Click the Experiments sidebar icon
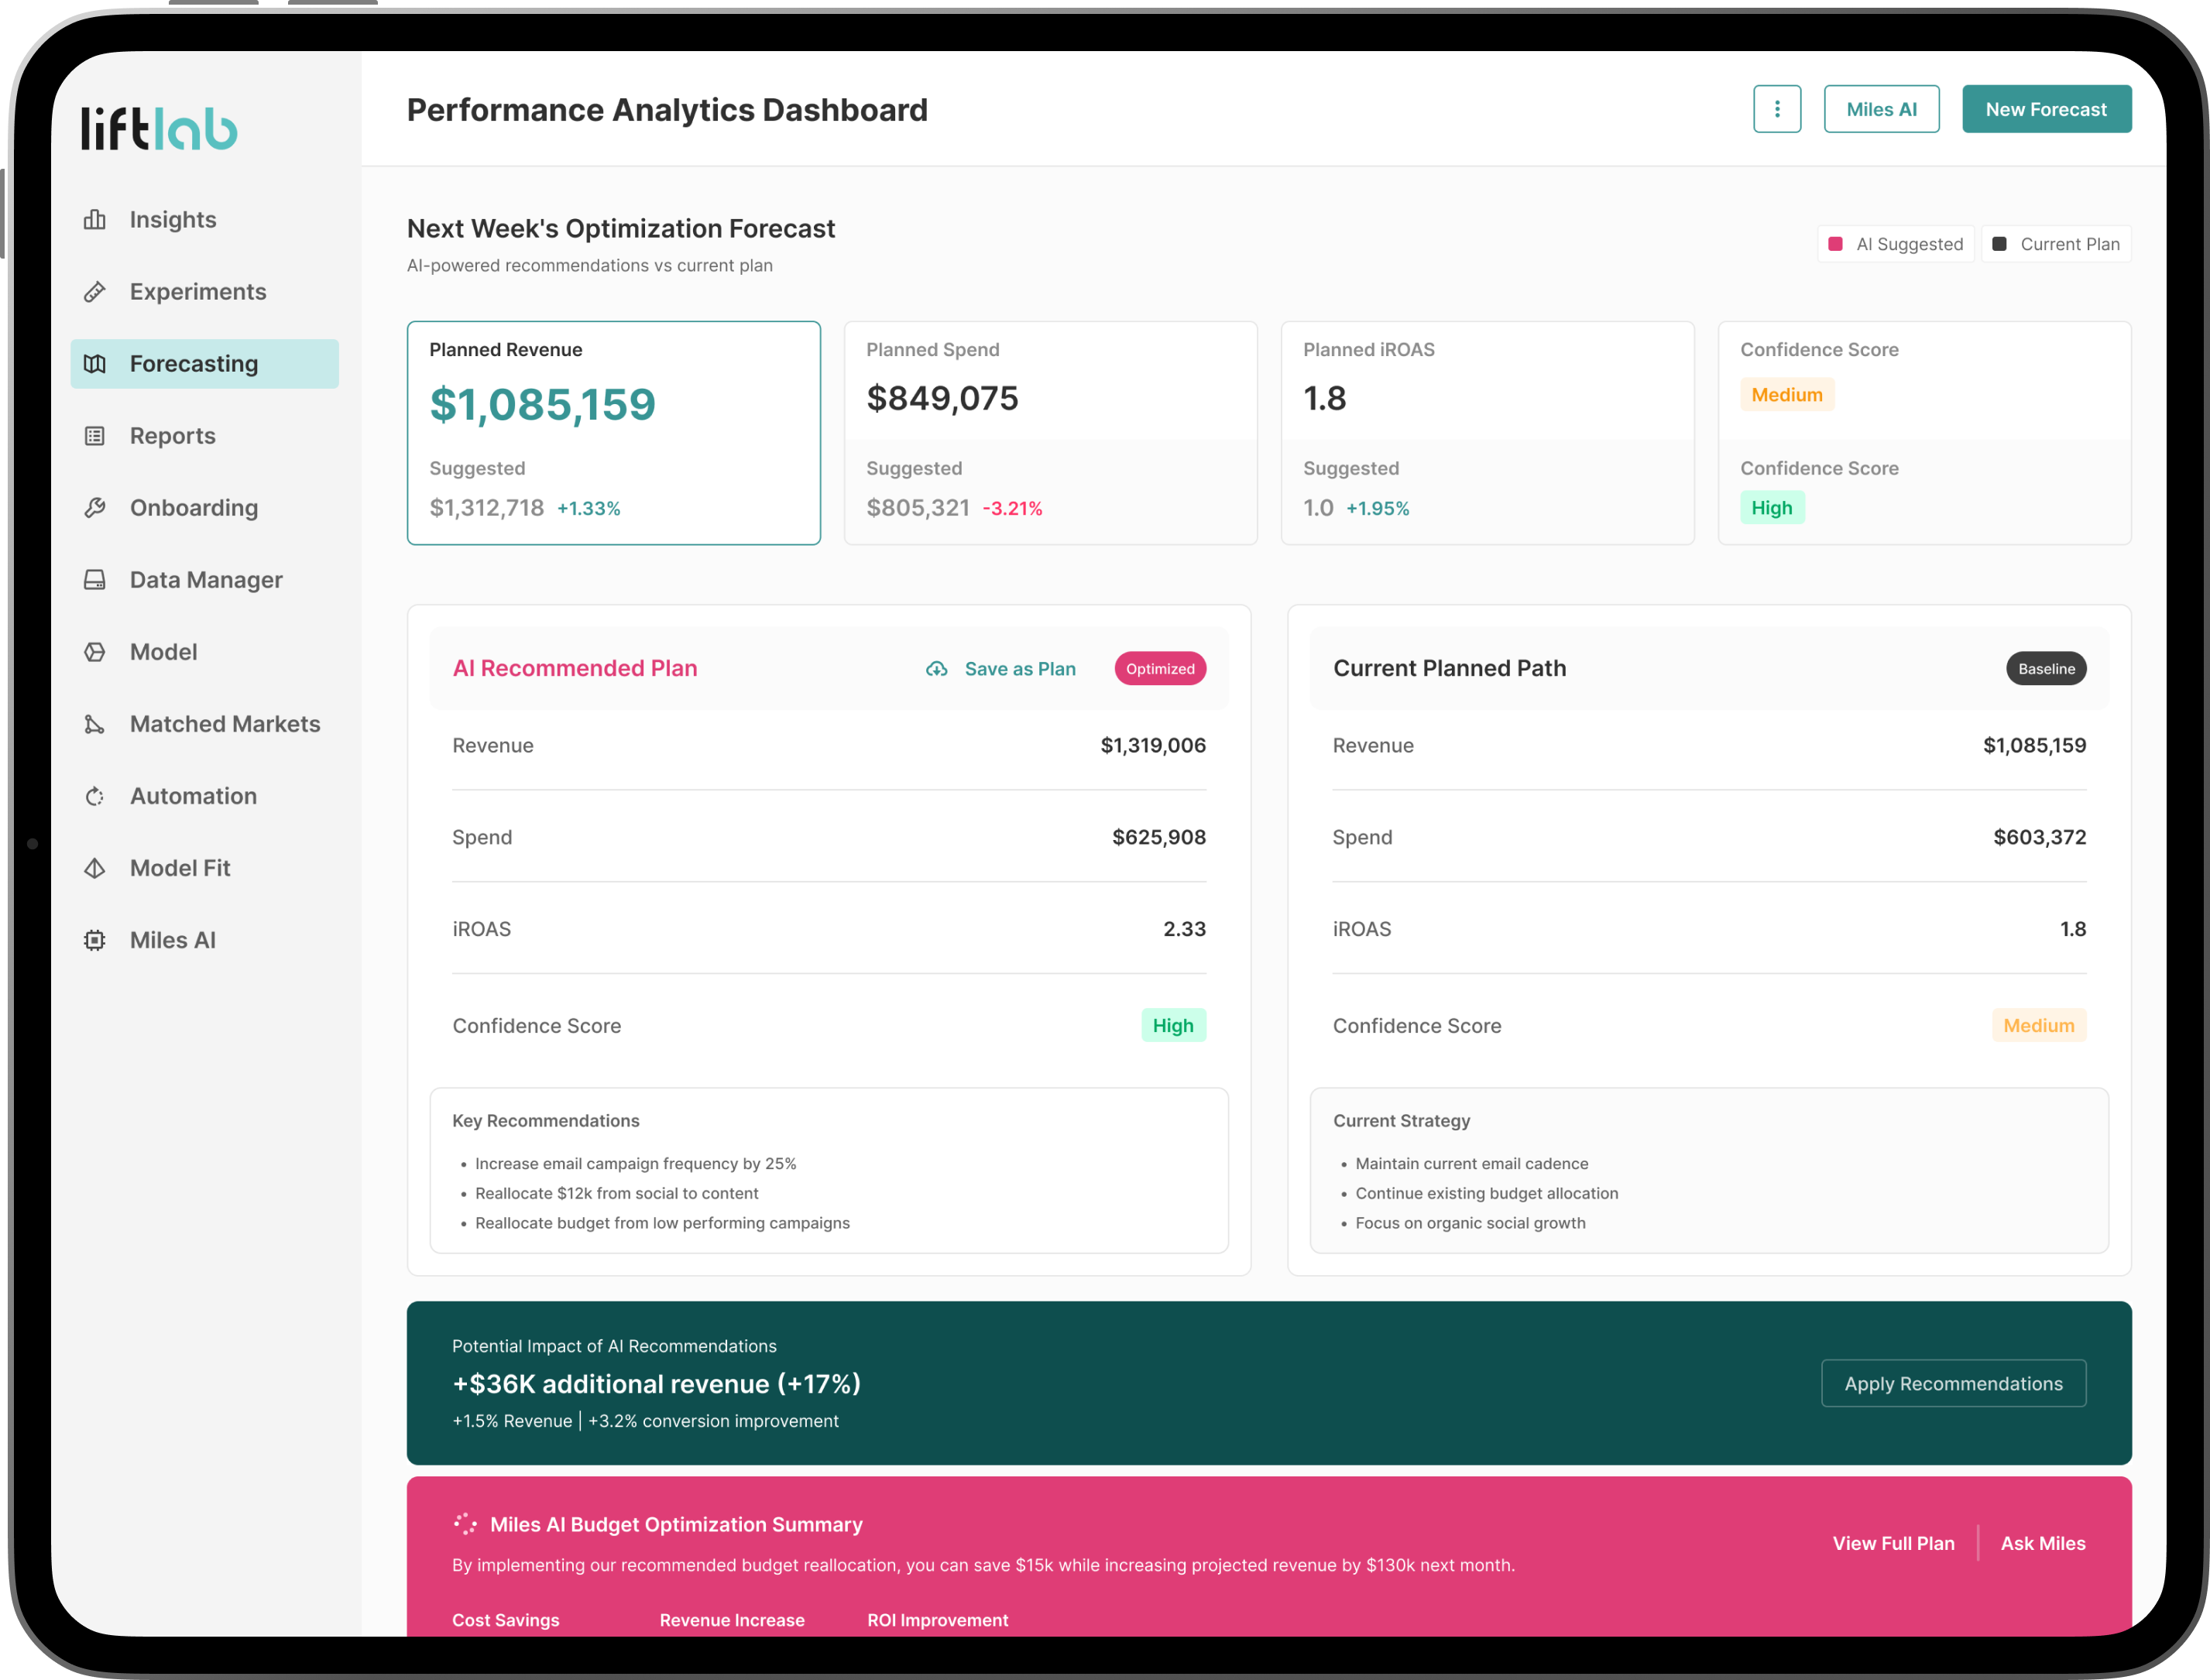 tap(95, 292)
